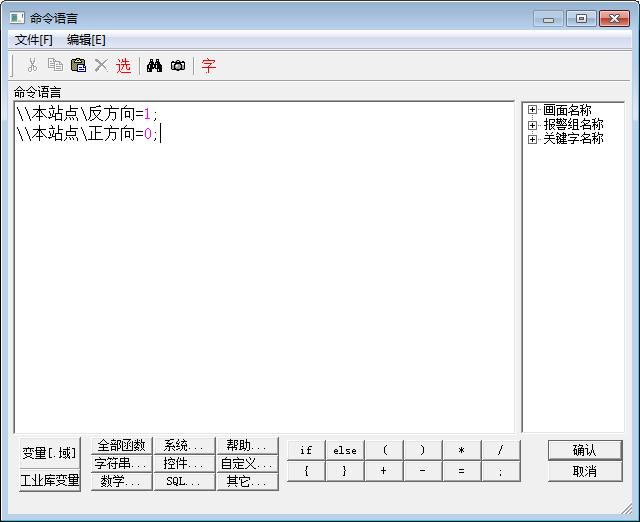Insert the minus - operator

coord(423,471)
